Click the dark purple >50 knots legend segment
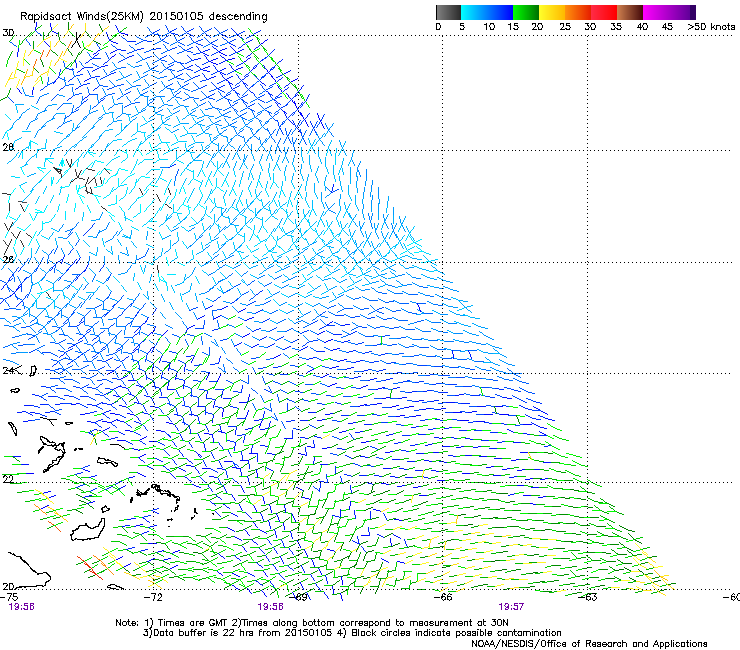Image resolution: width=740 pixels, height=650 pixels. tap(693, 12)
